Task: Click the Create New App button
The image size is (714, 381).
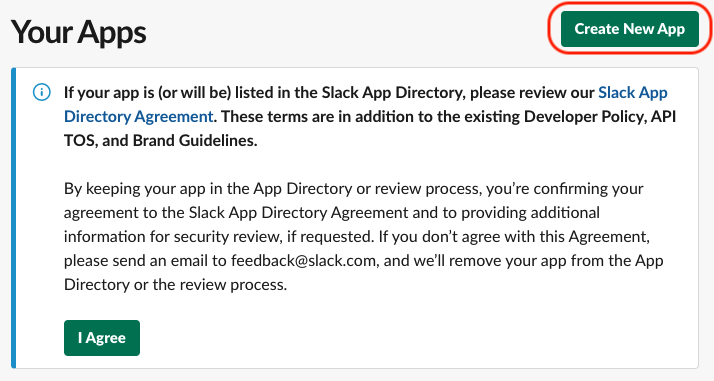Action: pos(630,29)
